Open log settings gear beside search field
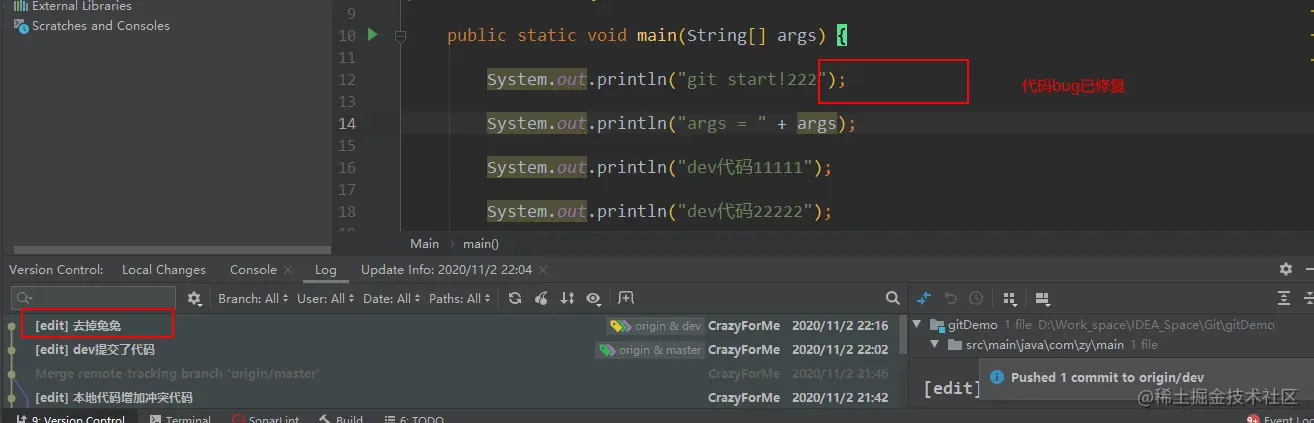This screenshot has width=1314, height=423. coord(195,298)
